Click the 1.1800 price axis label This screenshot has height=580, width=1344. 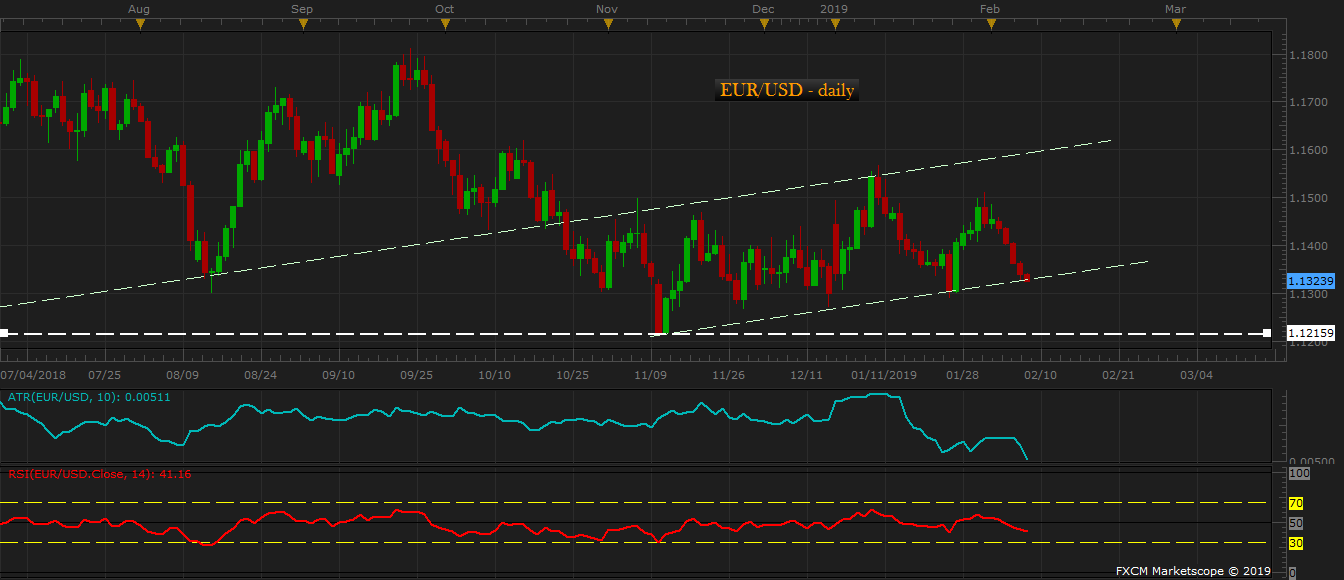1308,55
